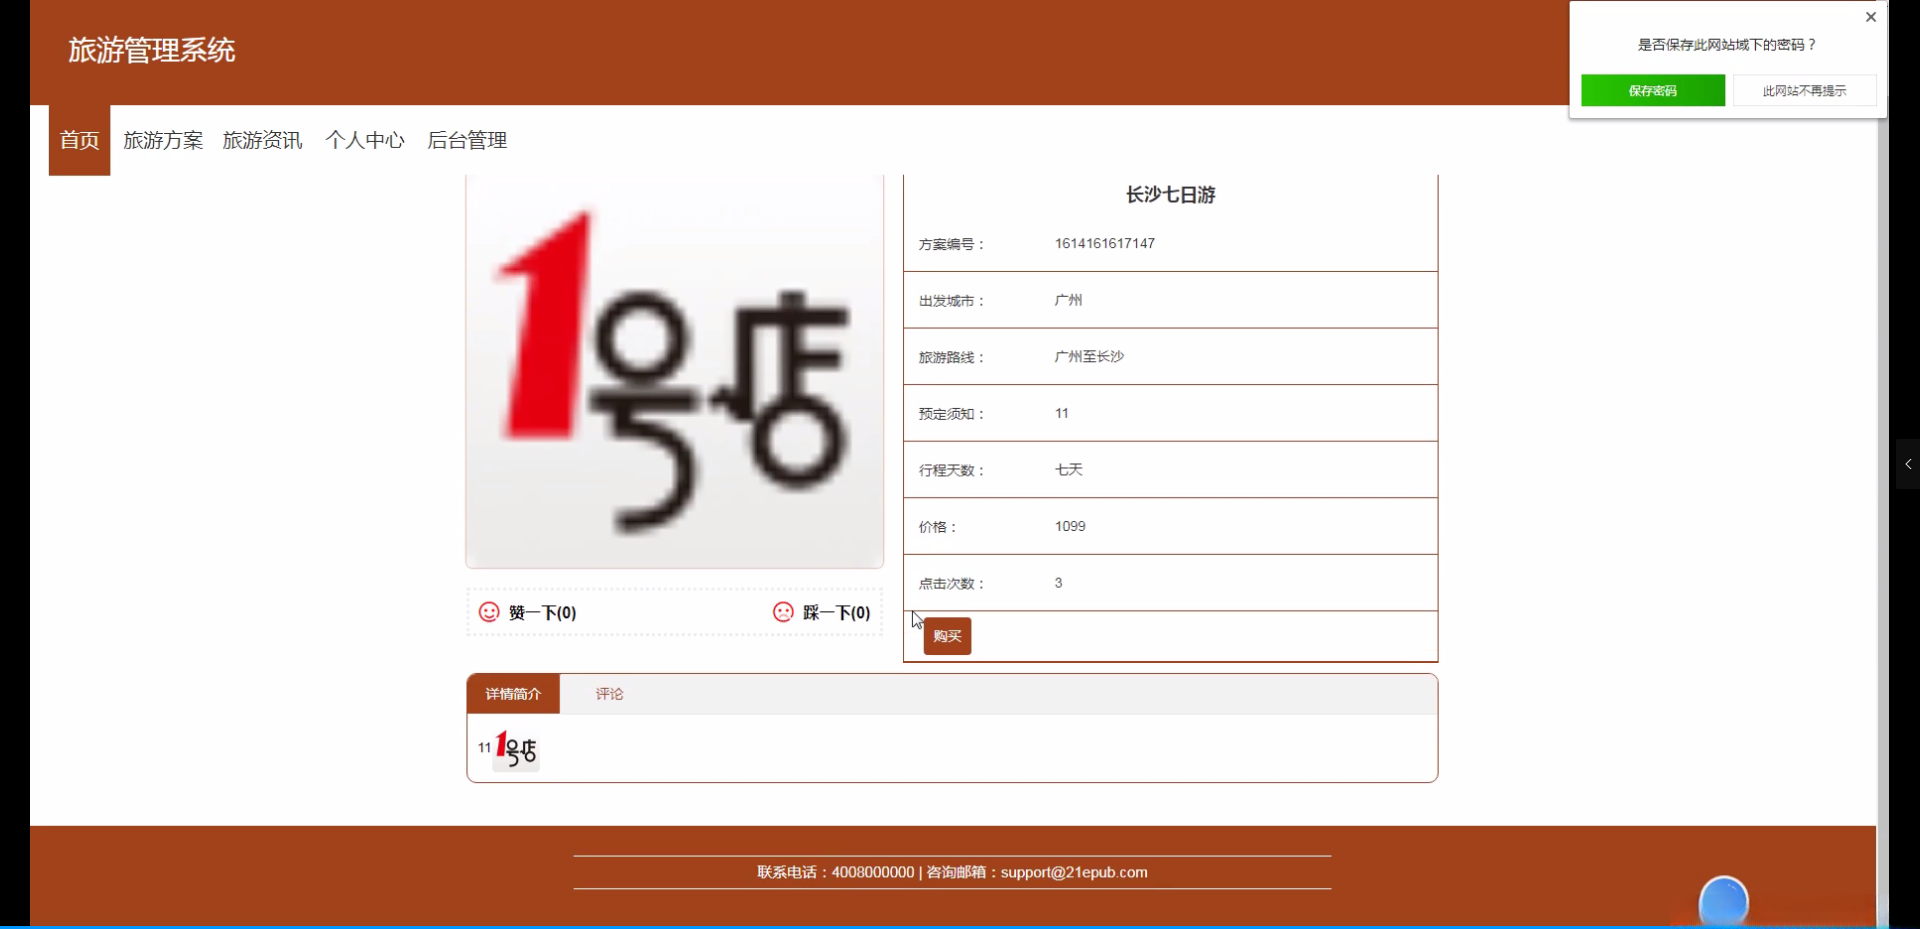Open 后台管理 menu item
The image size is (1920, 929).
467,140
